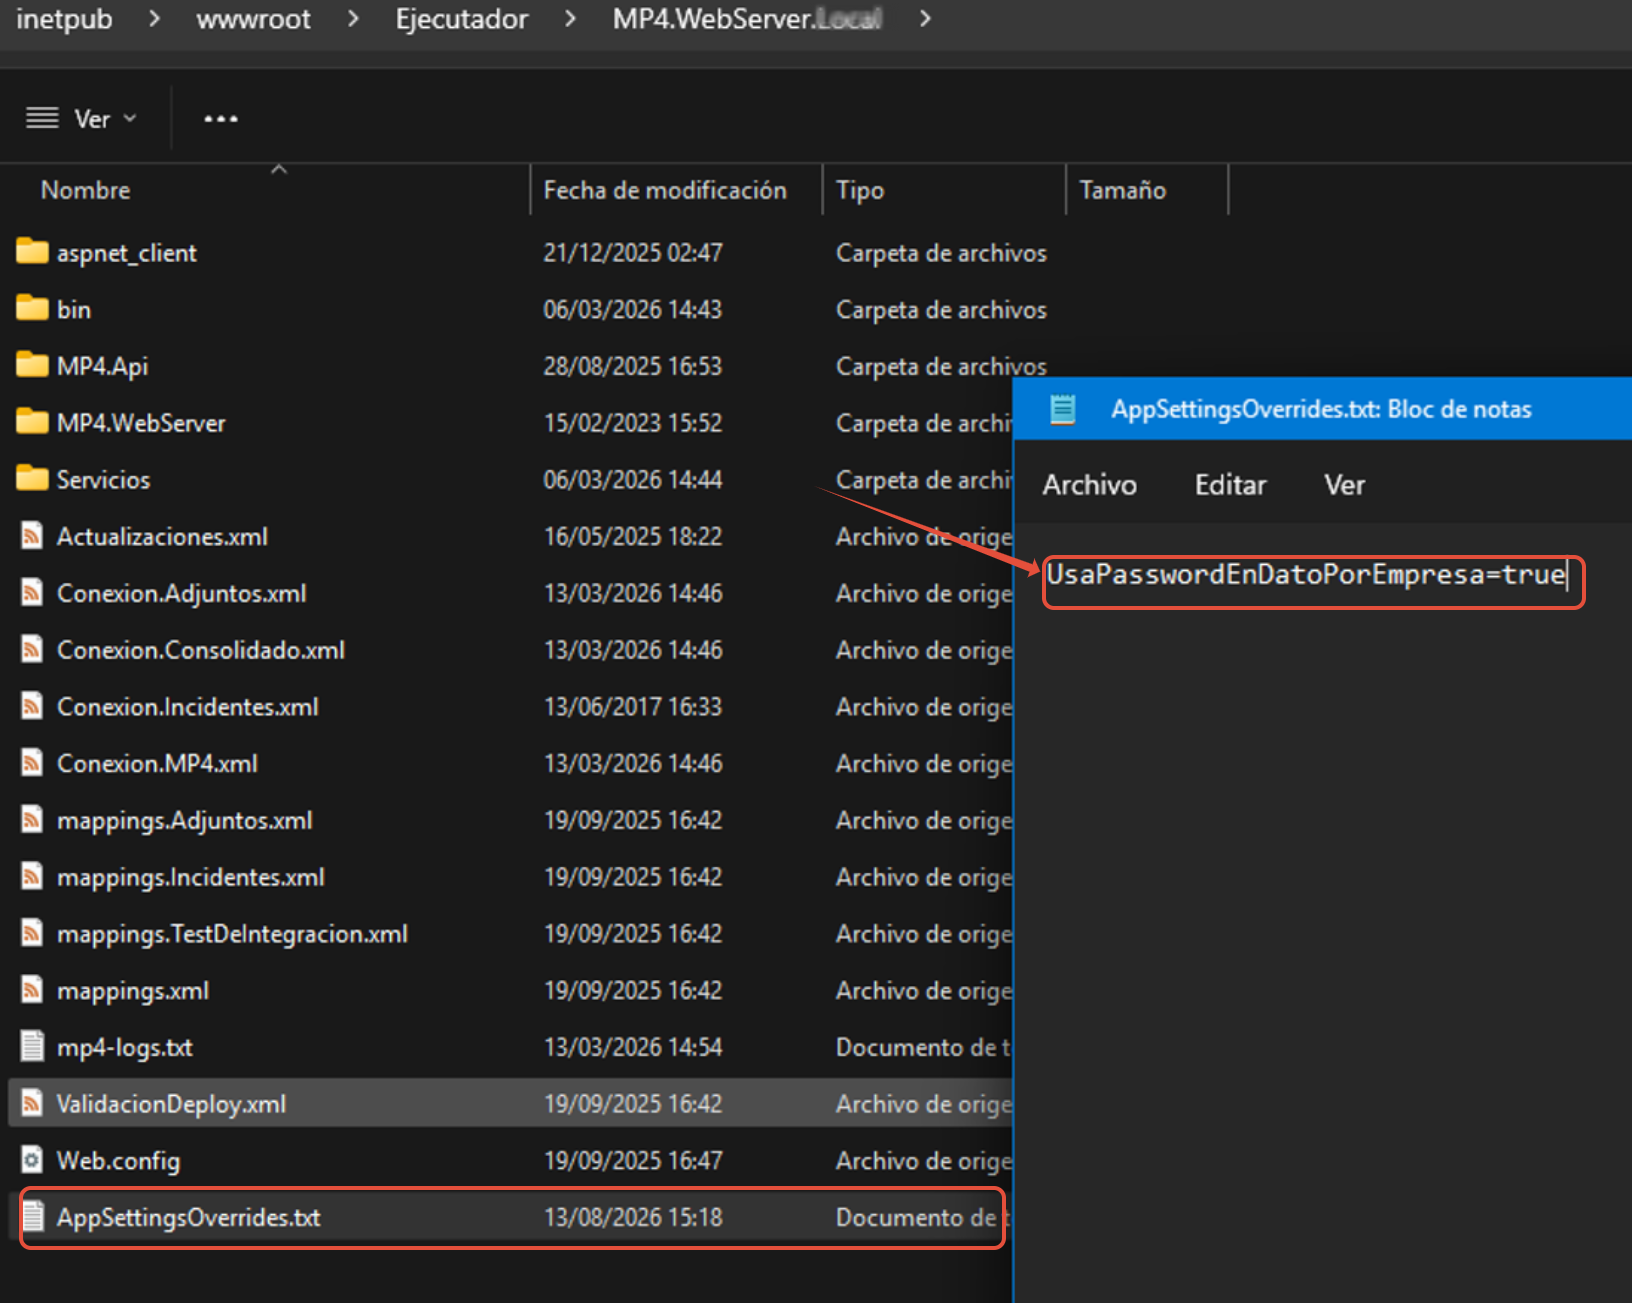This screenshot has width=1632, height=1303.
Task: Open the three-dots more options menu
Action: click(221, 119)
